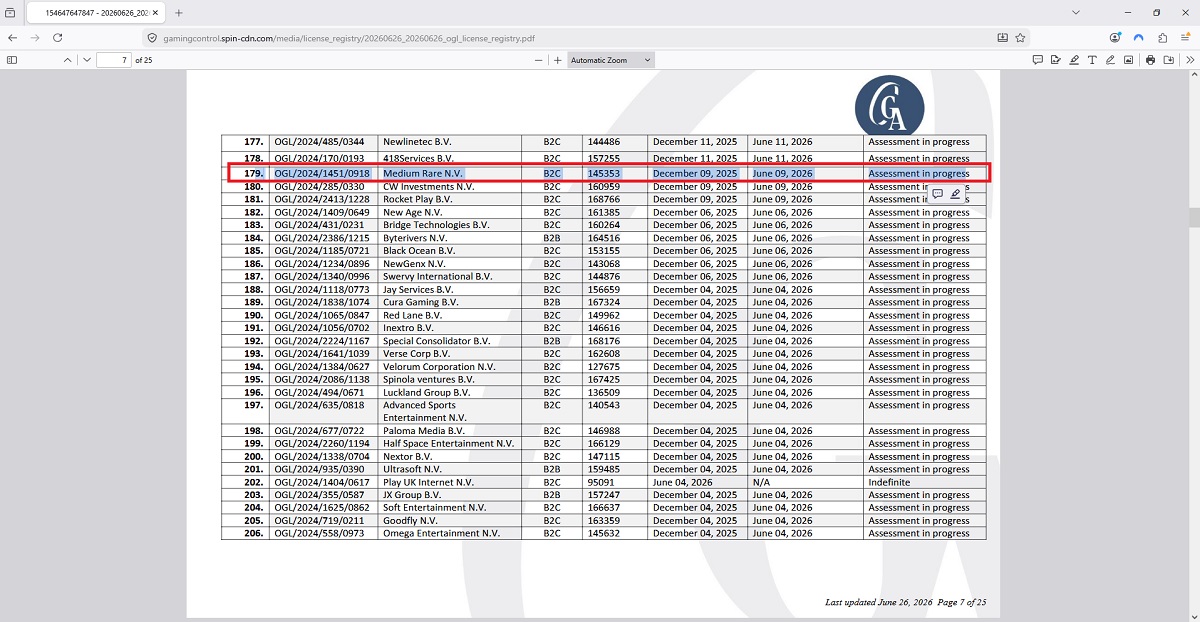Zoom in the PDF document
1200x622 pixels.
[x=557, y=60]
